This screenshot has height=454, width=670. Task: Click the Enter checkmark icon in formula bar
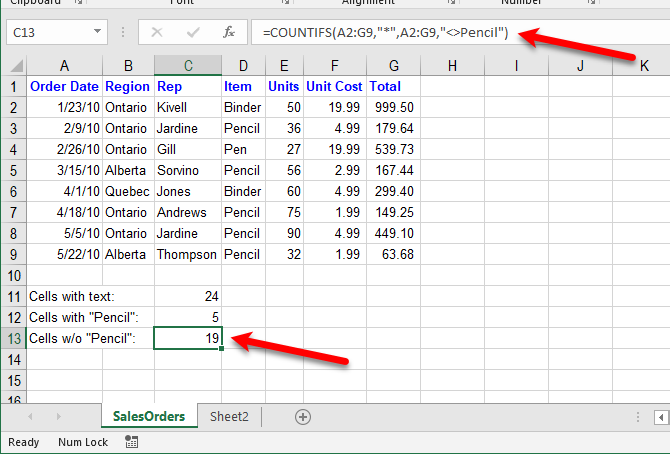[x=192, y=33]
